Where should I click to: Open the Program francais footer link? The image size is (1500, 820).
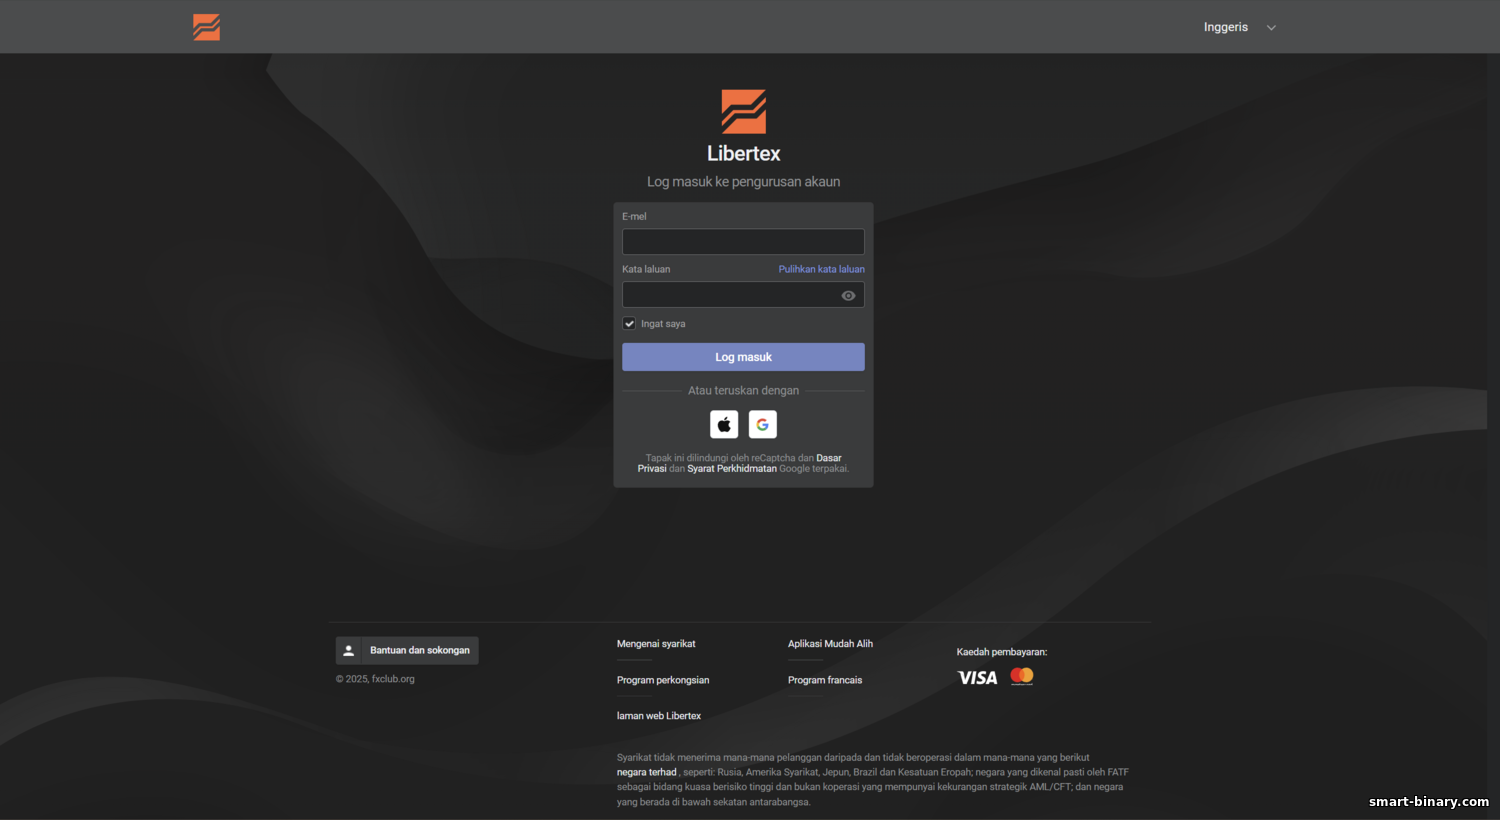tap(825, 680)
